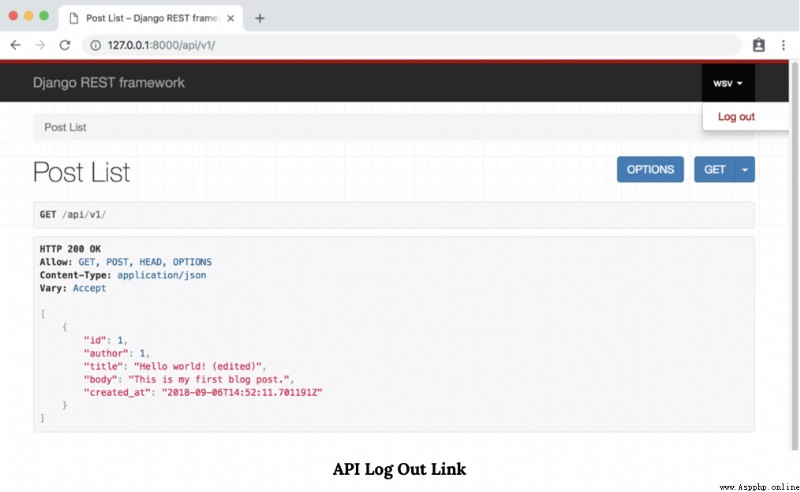
Task: Click the GET /api/v1/ request line
Action: 73,214
